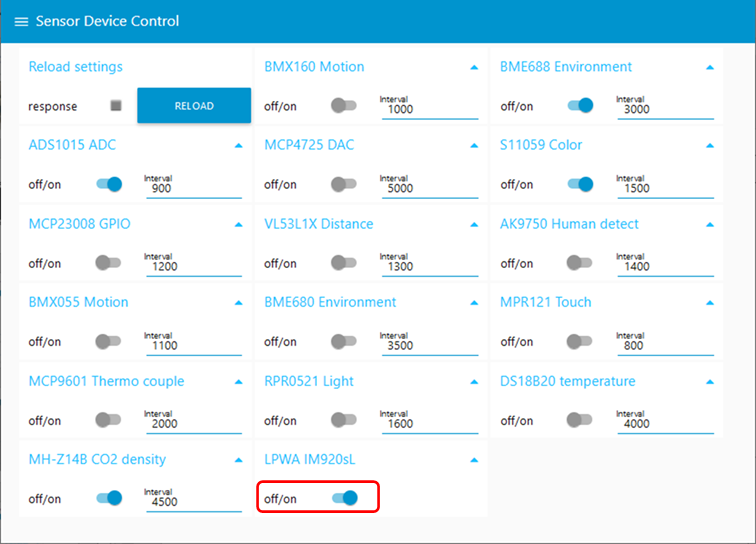Click the RELOAD button
This screenshot has width=756, height=544.
pos(194,106)
